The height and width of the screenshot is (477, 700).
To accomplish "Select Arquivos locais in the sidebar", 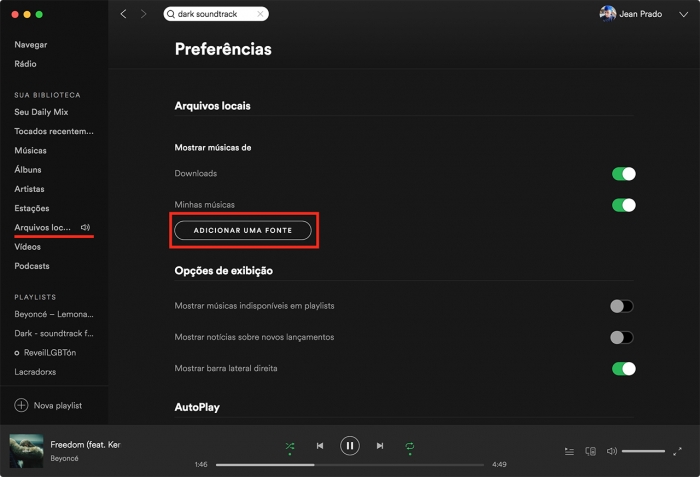I will click(42, 227).
